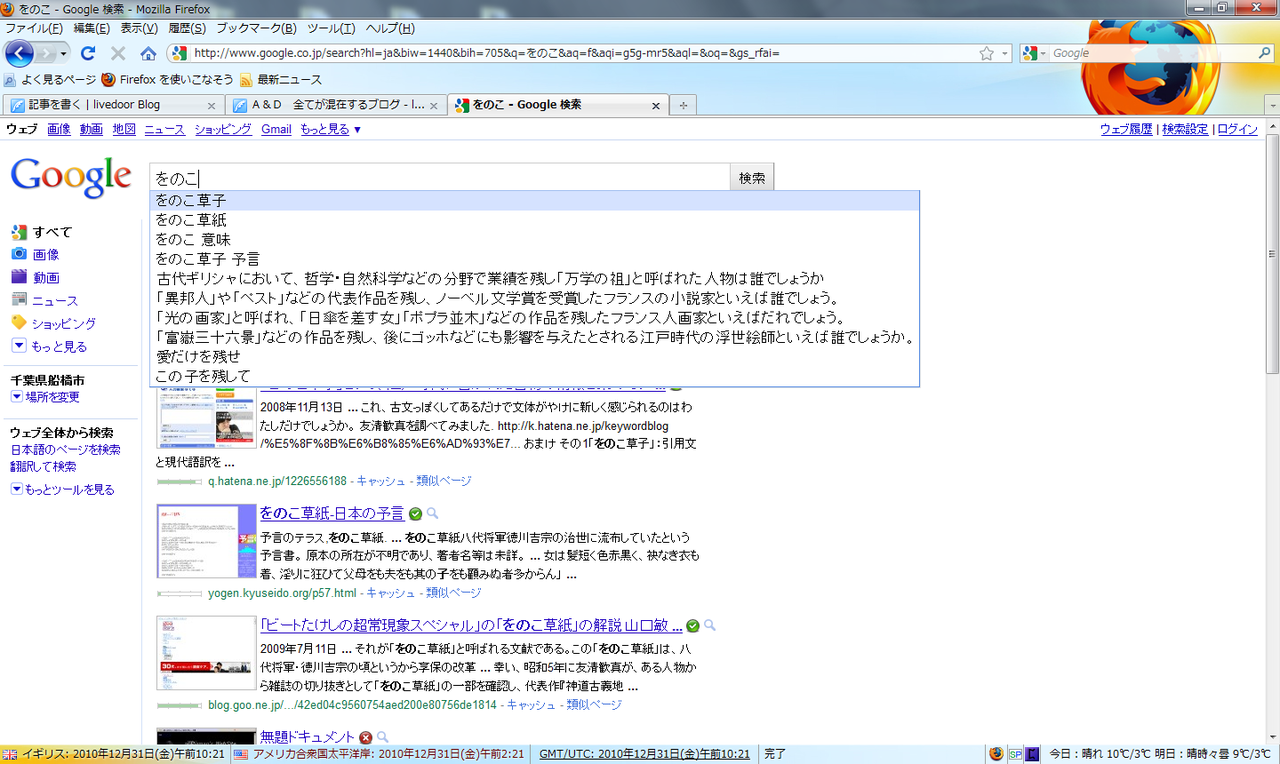This screenshot has width=1280, height=764.
Task: Open the 地図 link in Google top bar
Action: (x=124, y=129)
